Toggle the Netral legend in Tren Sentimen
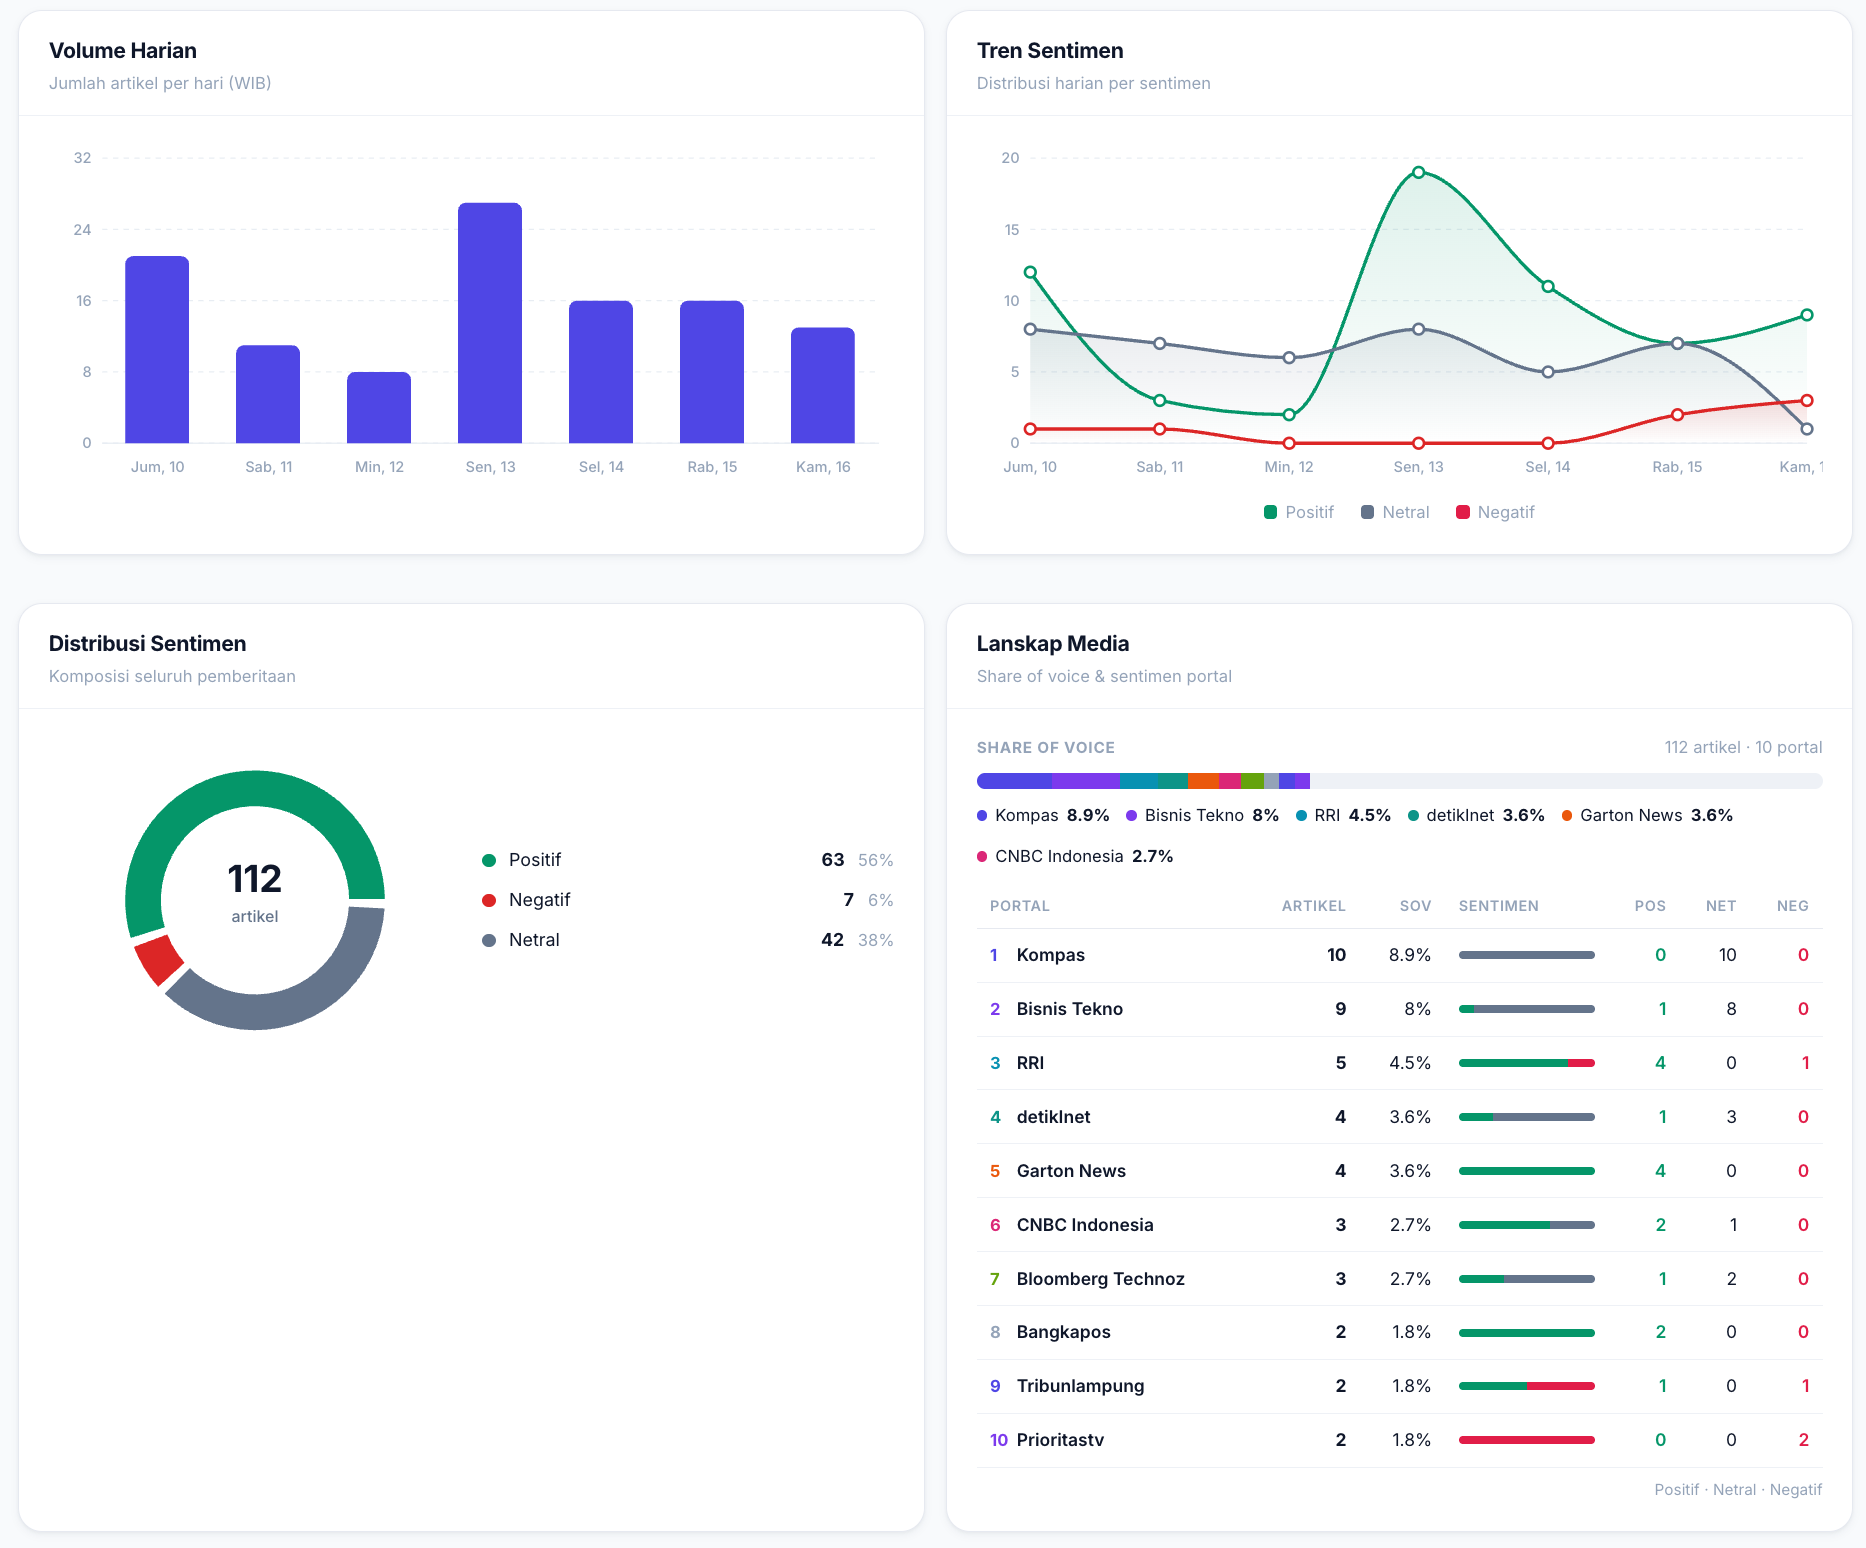The width and height of the screenshot is (1866, 1548). pos(1395,512)
